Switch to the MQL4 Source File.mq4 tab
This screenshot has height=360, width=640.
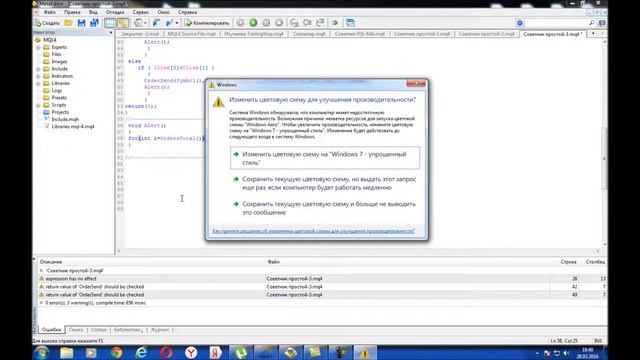click(x=191, y=34)
